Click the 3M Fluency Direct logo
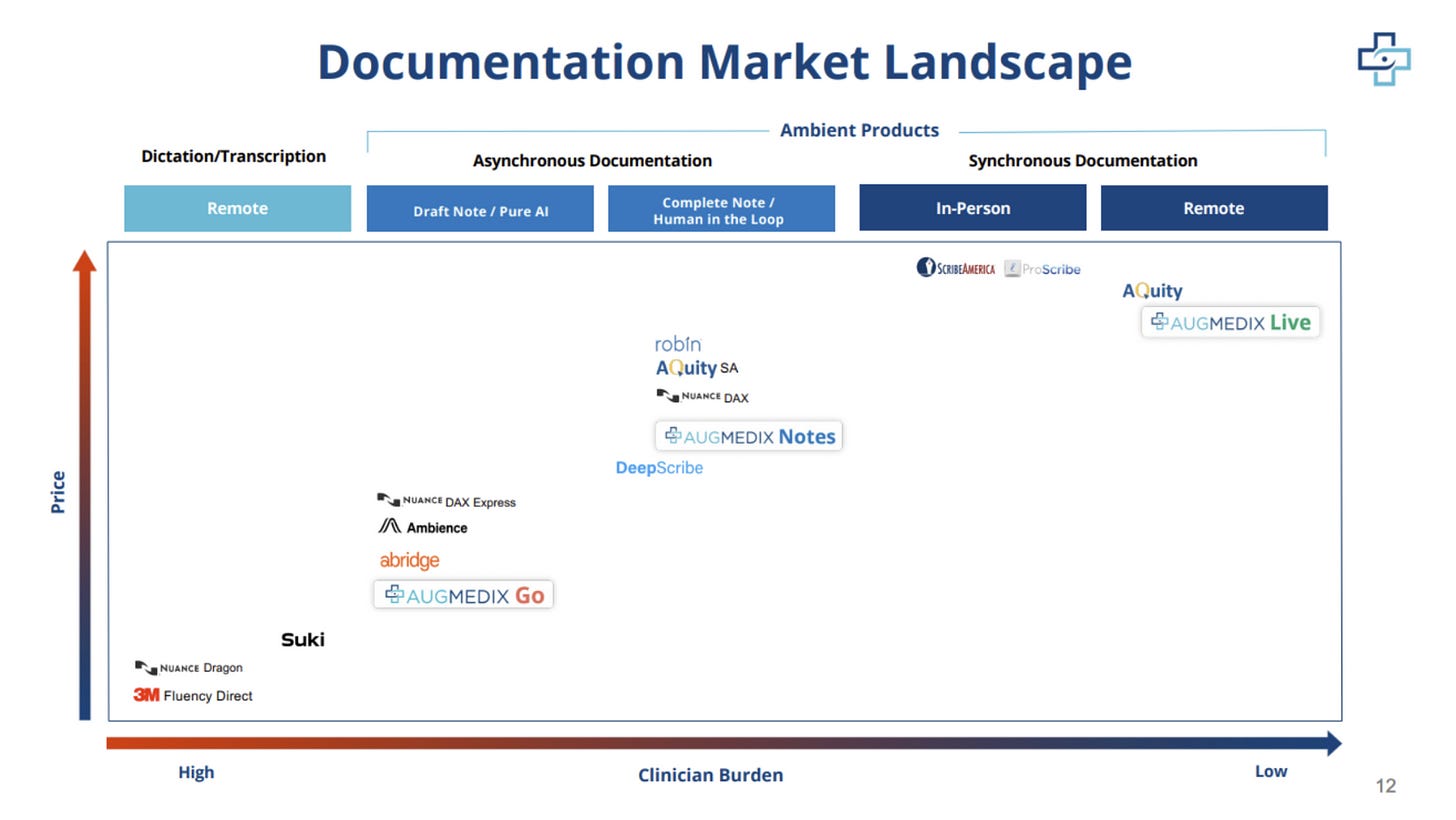Viewport: 1456px width, 820px height. click(193, 695)
